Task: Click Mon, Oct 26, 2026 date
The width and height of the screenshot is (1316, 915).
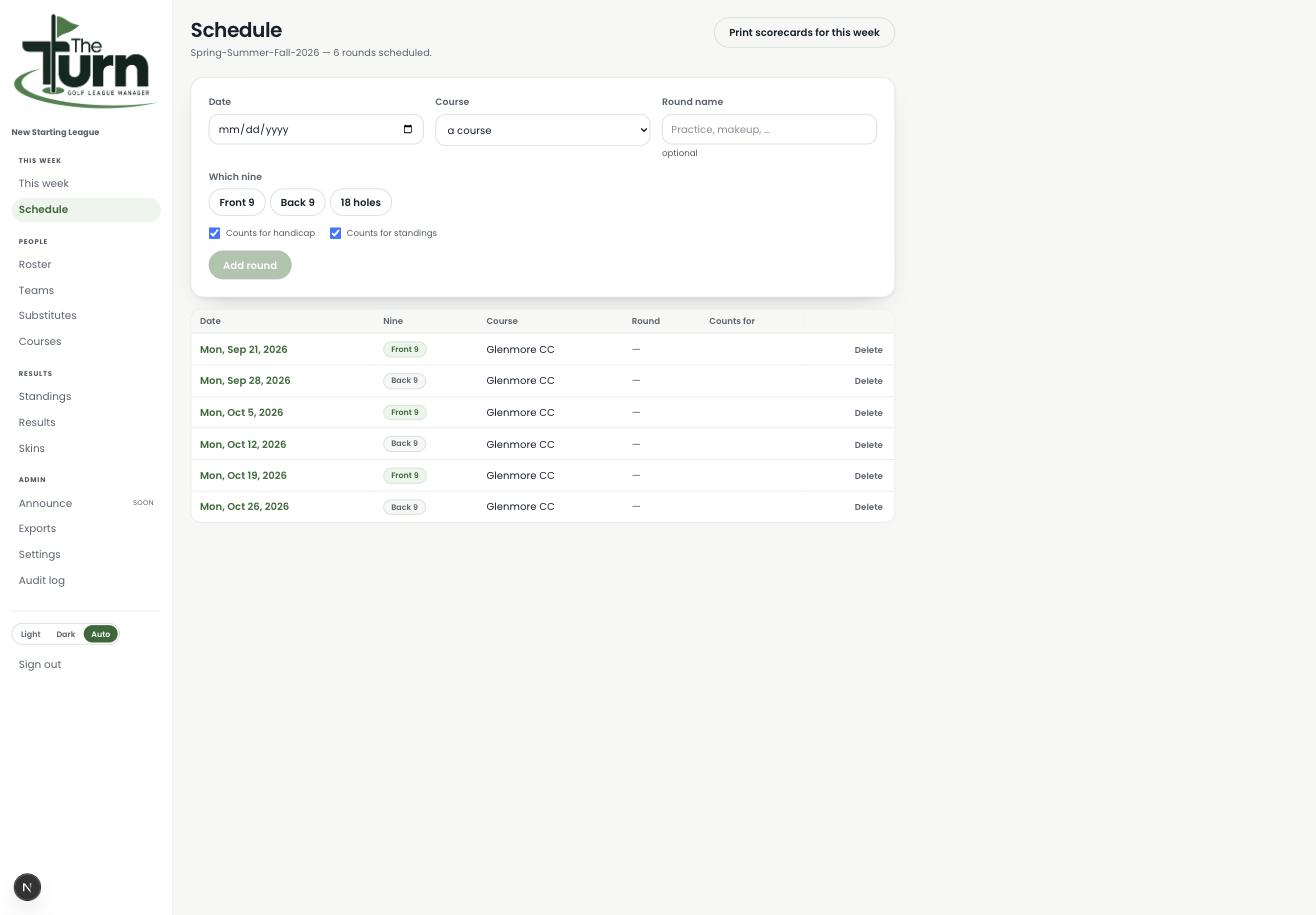Action: (x=244, y=507)
